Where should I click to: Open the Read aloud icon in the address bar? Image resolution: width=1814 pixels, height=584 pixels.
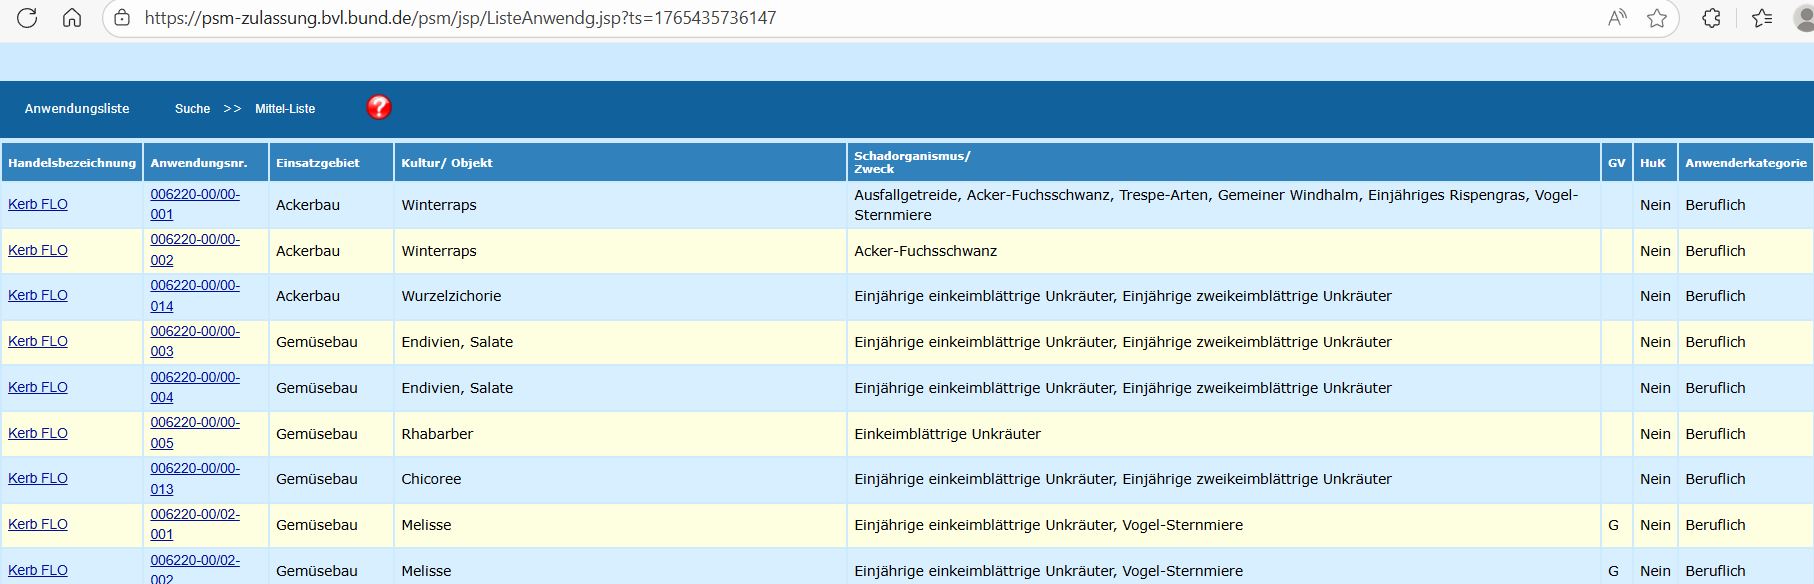pos(1617,18)
